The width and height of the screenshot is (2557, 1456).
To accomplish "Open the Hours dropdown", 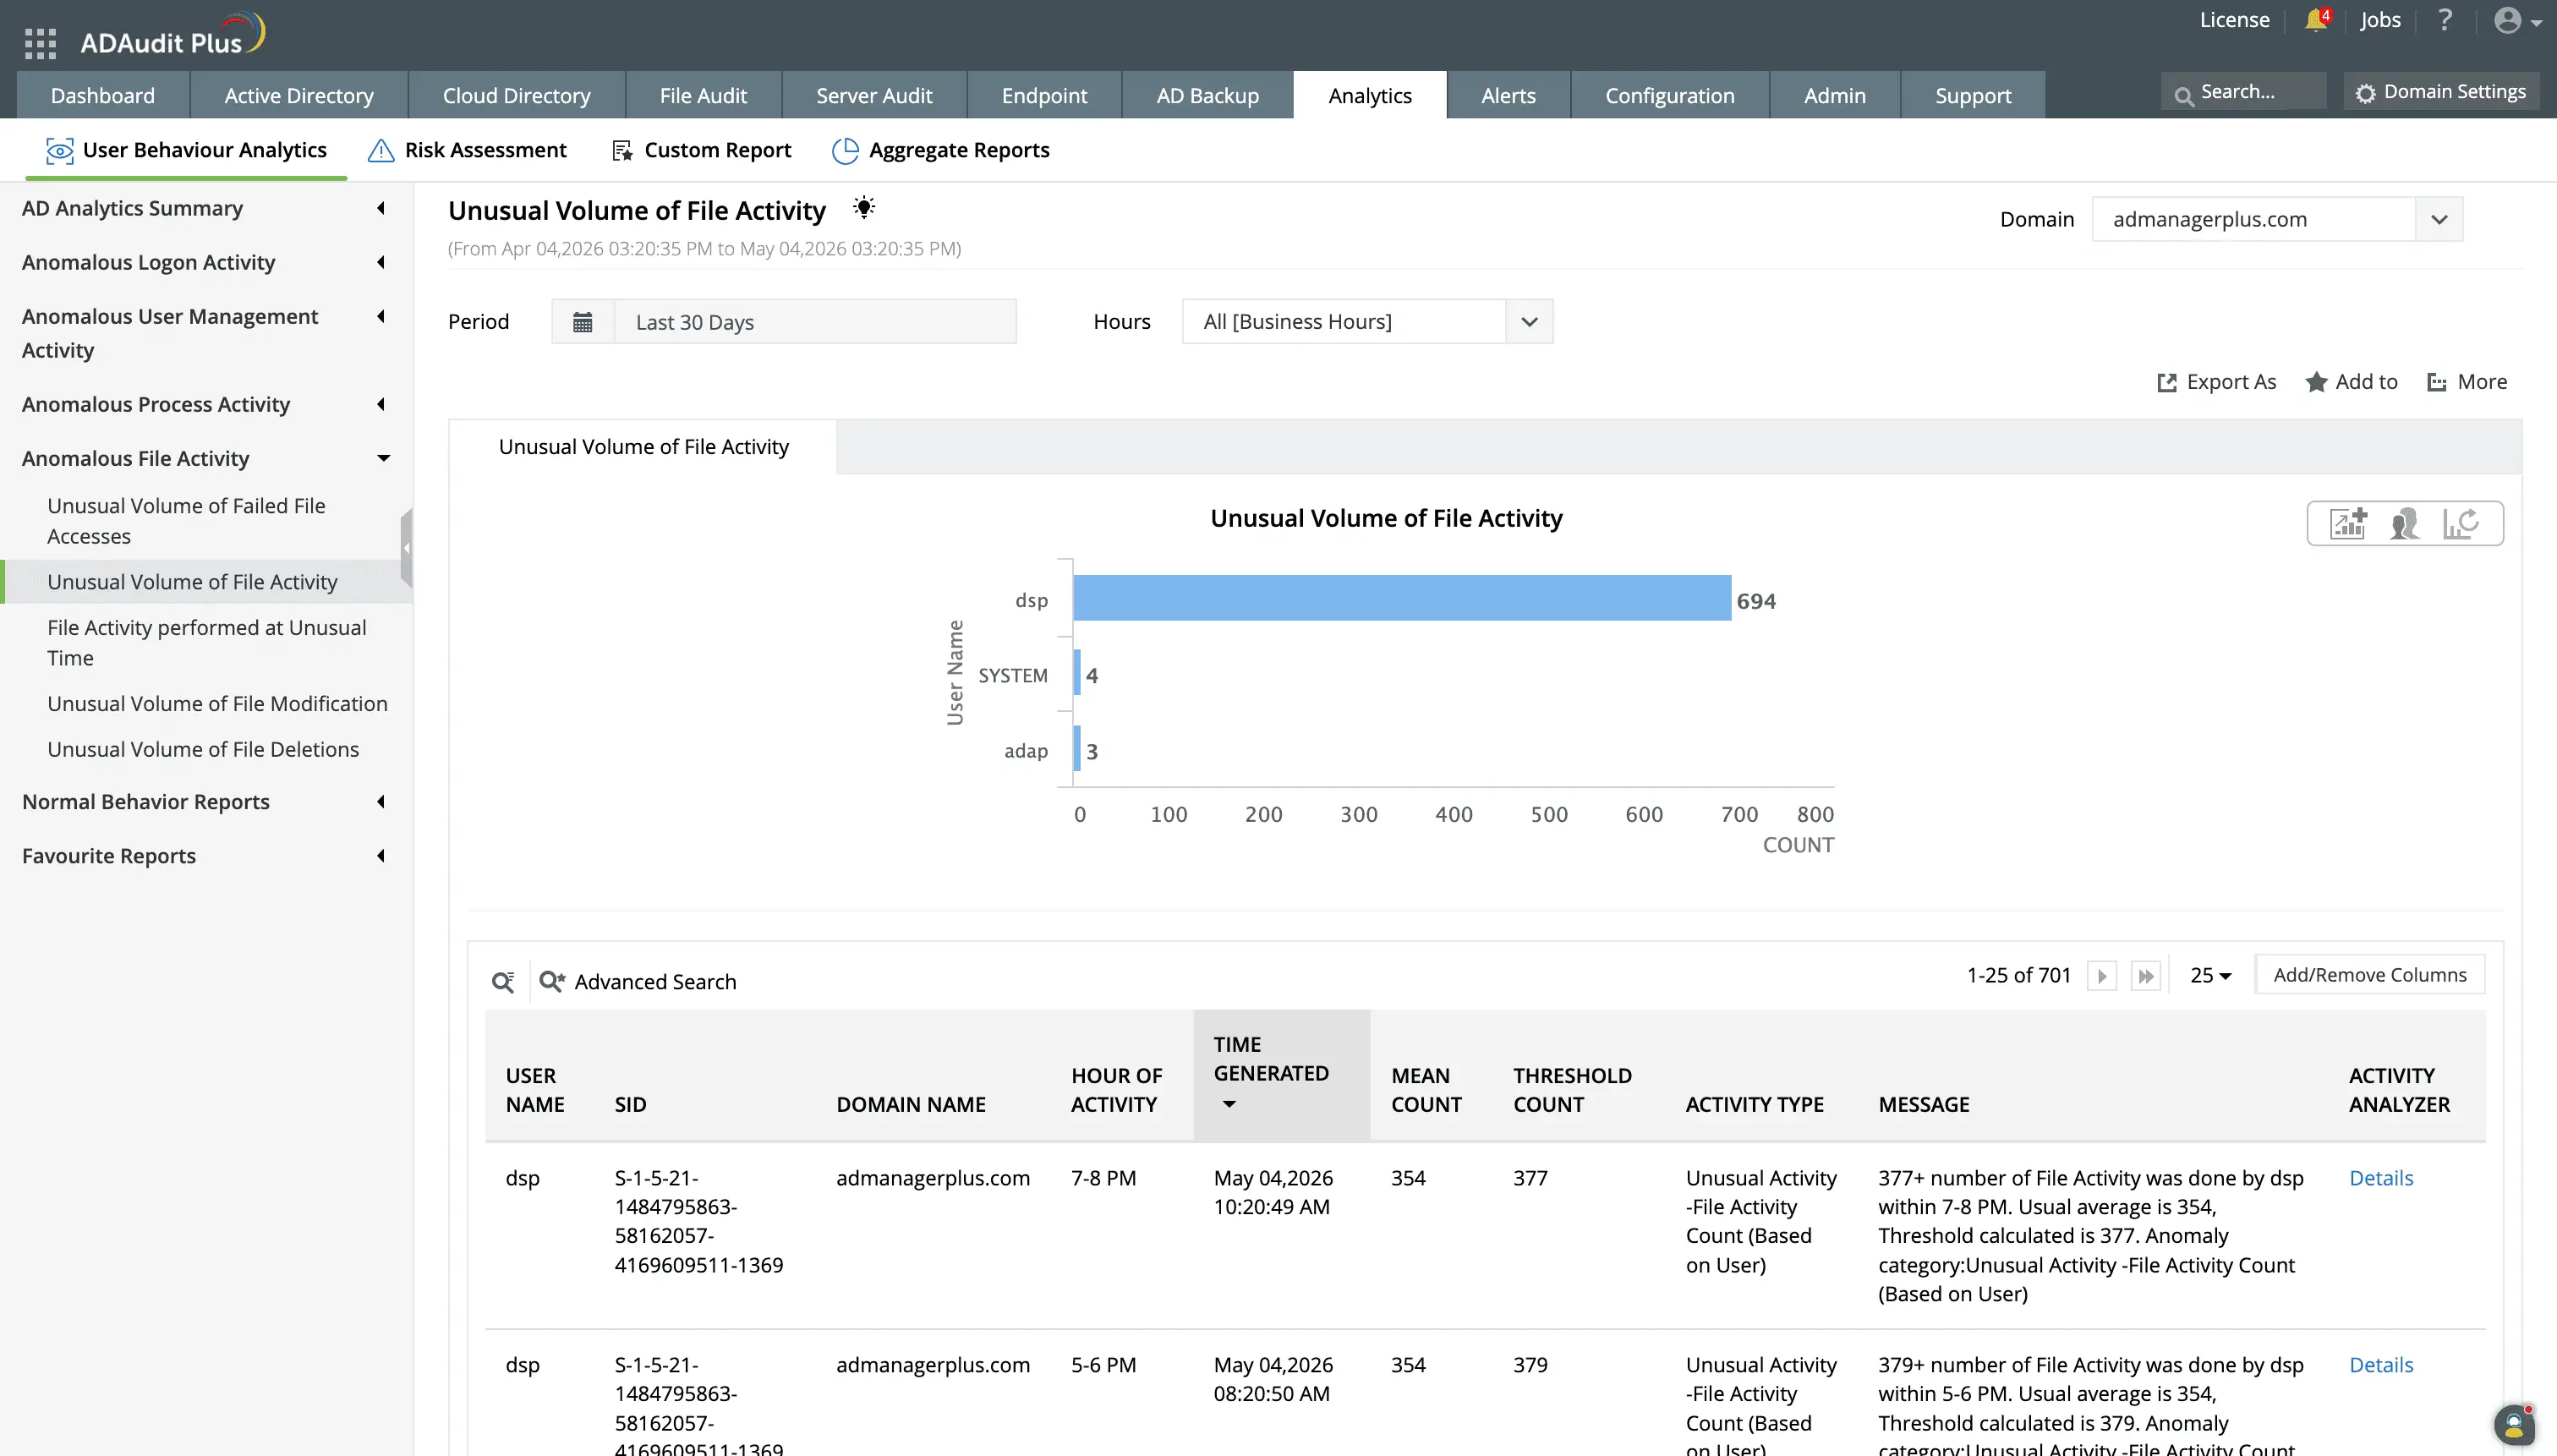I will coord(1367,322).
